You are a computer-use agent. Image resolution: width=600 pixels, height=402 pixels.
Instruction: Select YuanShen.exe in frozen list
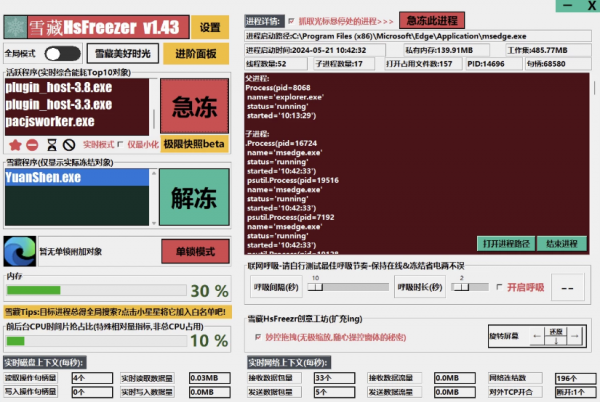(77, 177)
